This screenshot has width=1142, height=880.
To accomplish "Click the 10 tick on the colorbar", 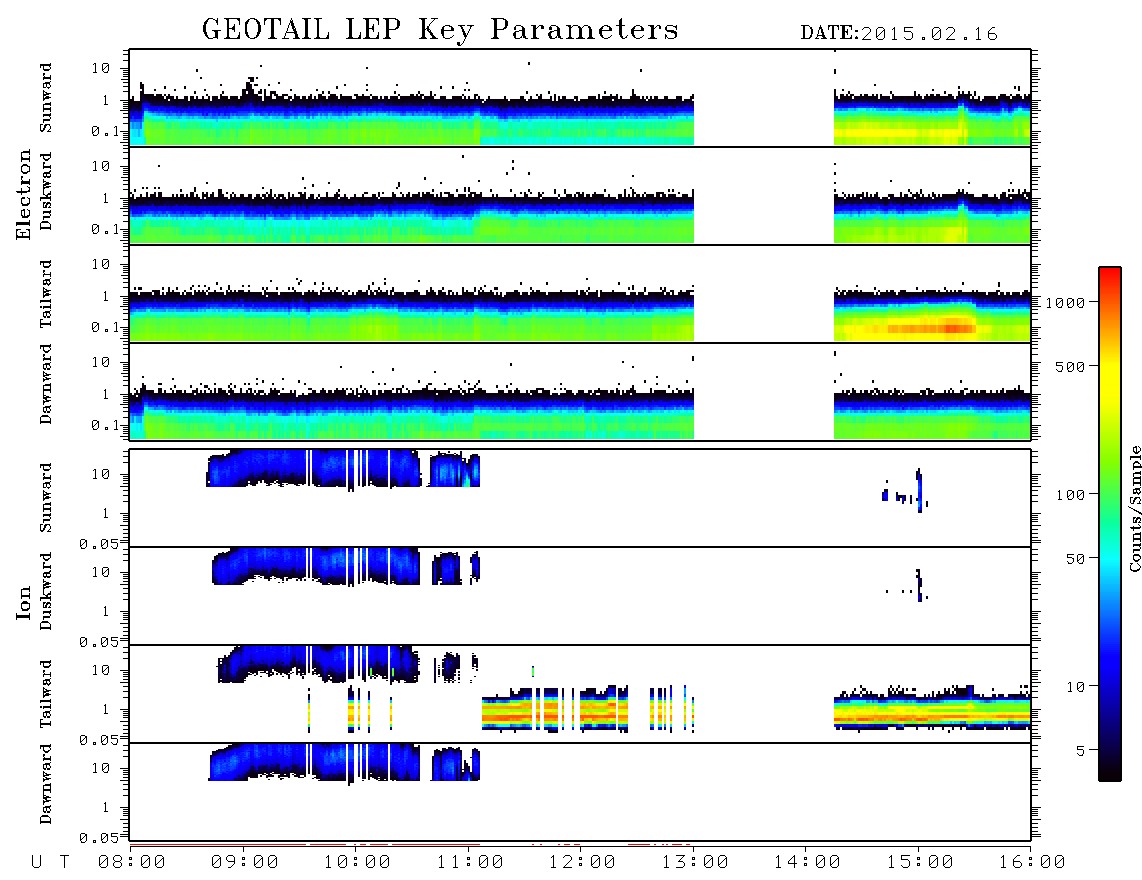I will 1075,686.
